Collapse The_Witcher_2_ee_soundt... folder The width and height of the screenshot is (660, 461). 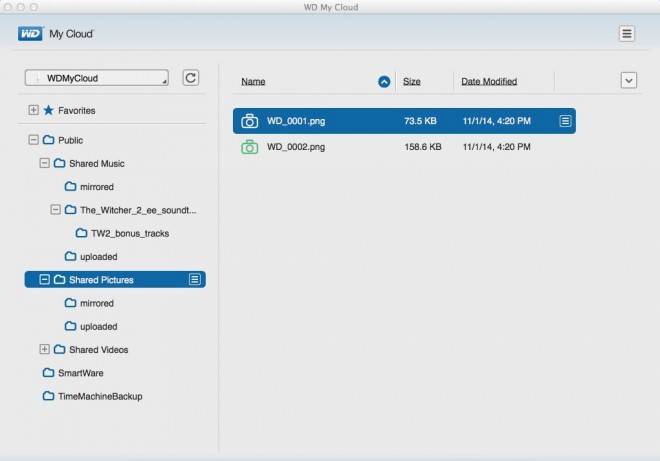(55, 209)
